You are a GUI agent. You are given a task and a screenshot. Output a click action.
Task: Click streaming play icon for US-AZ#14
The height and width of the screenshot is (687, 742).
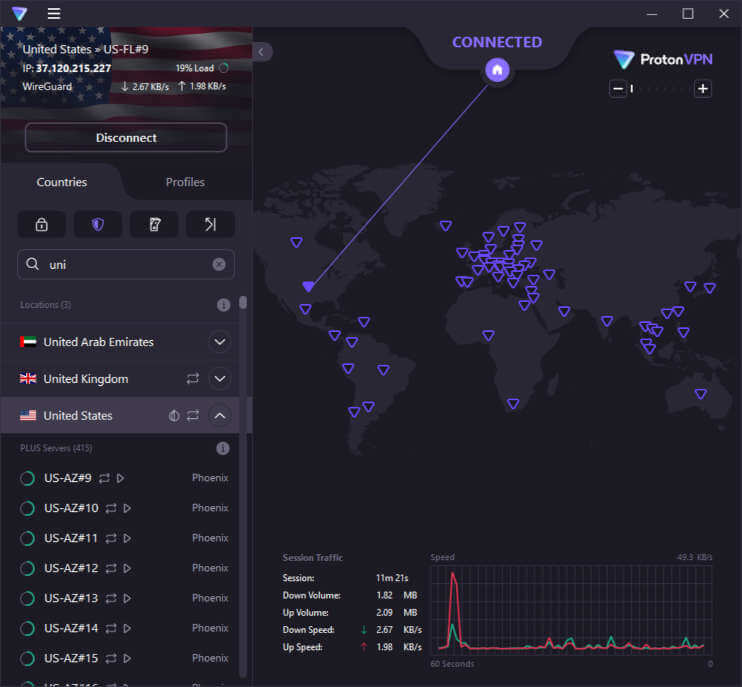tap(127, 628)
